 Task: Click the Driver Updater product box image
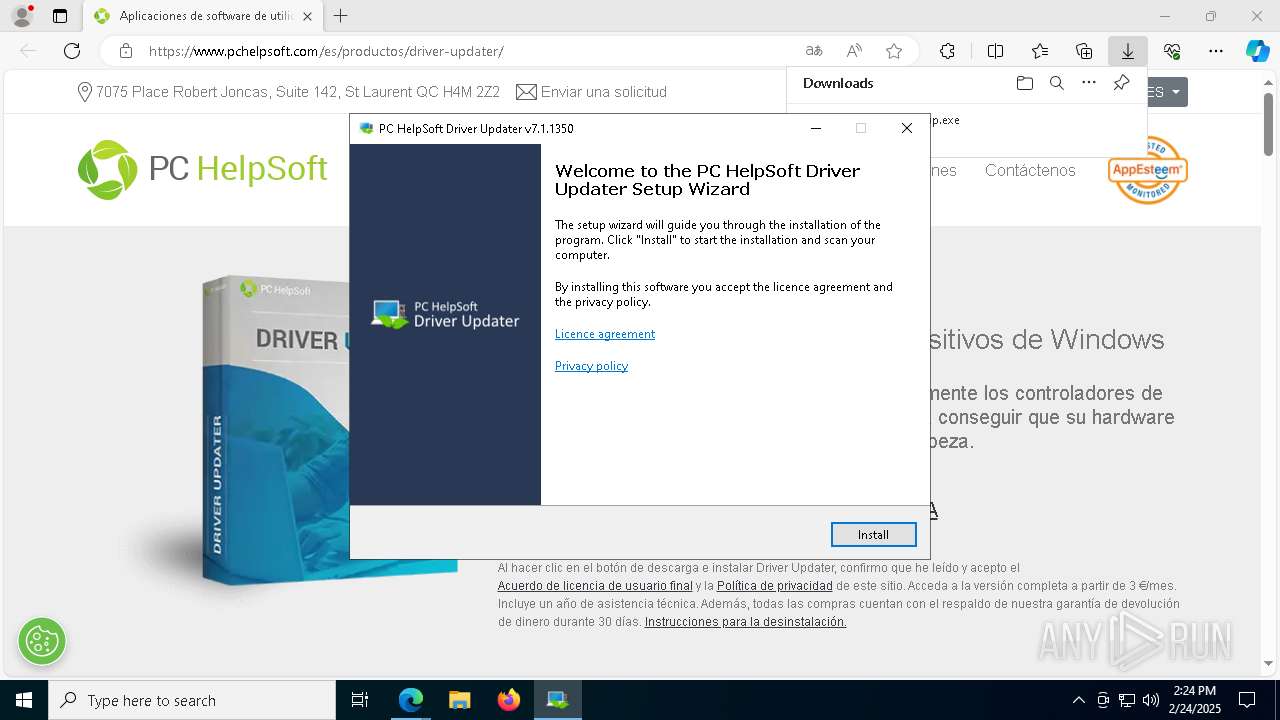coord(275,430)
